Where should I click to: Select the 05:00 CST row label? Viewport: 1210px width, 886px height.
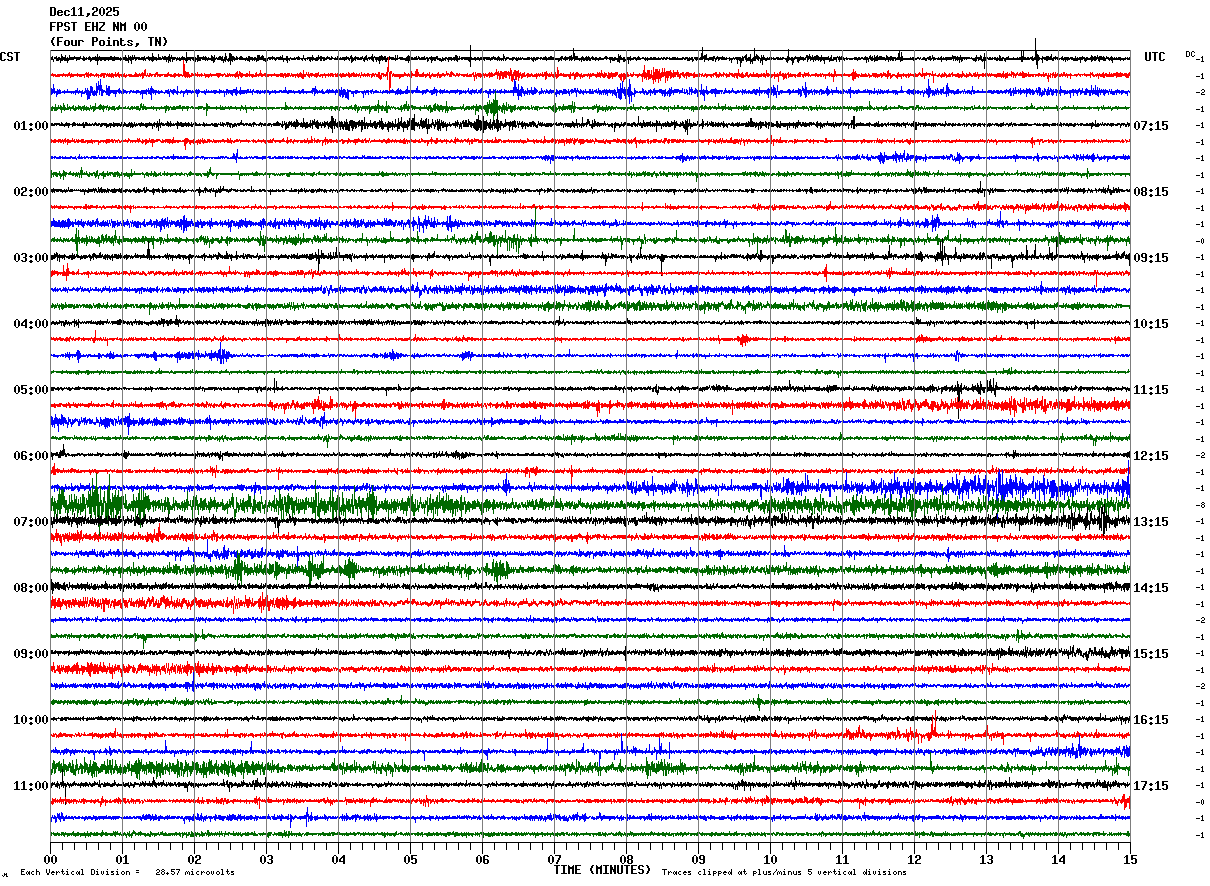31,390
